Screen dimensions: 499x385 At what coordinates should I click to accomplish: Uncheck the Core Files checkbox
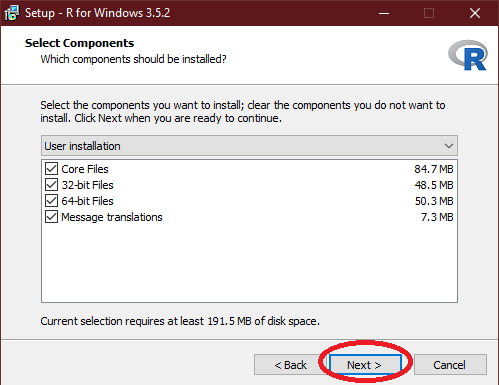[x=51, y=169]
